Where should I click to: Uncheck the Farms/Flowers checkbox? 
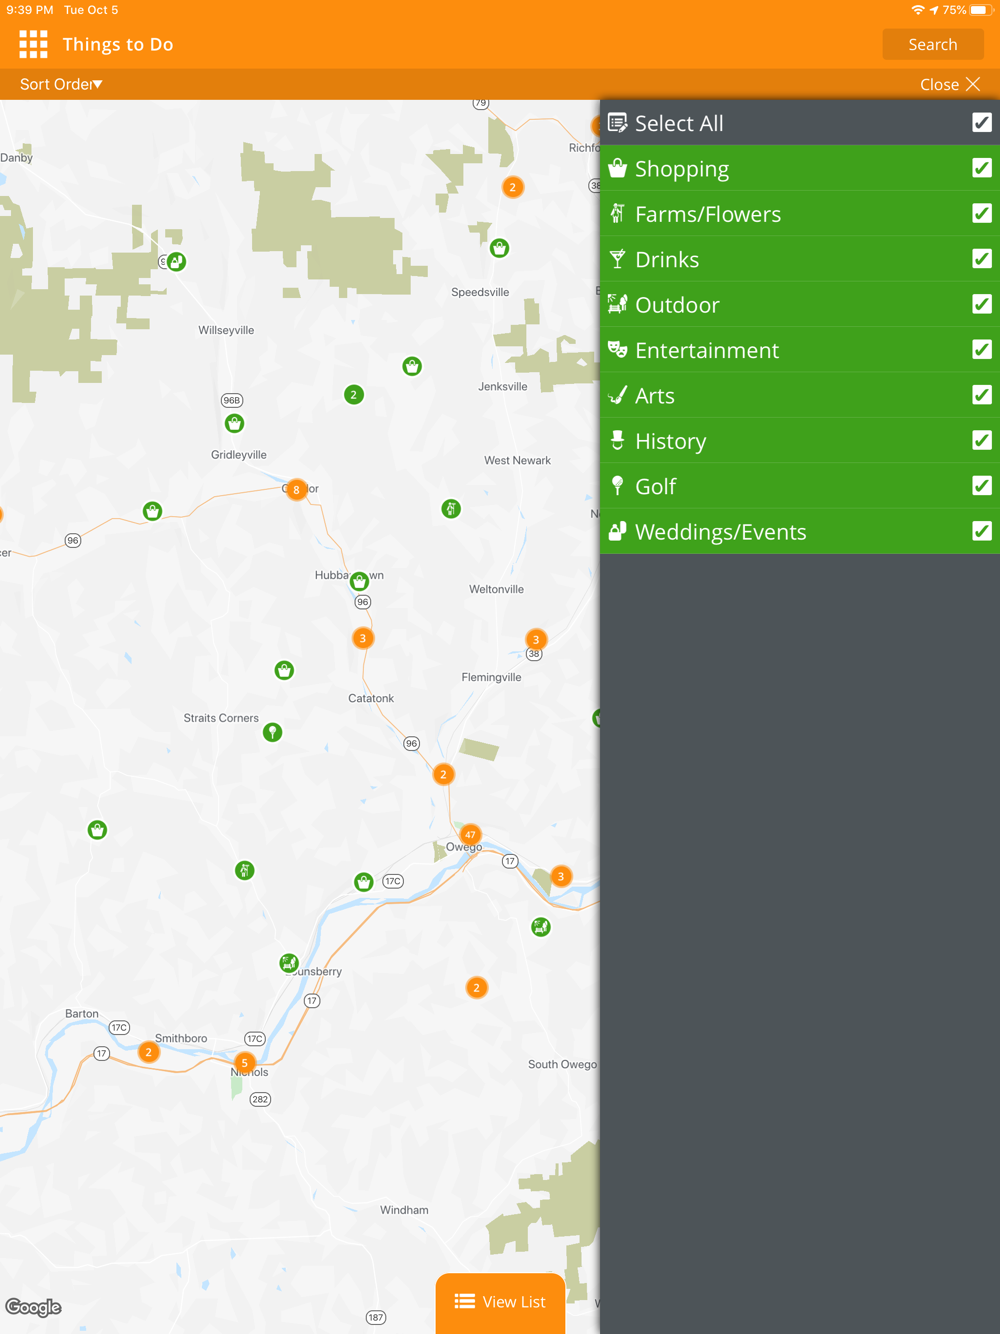point(982,213)
